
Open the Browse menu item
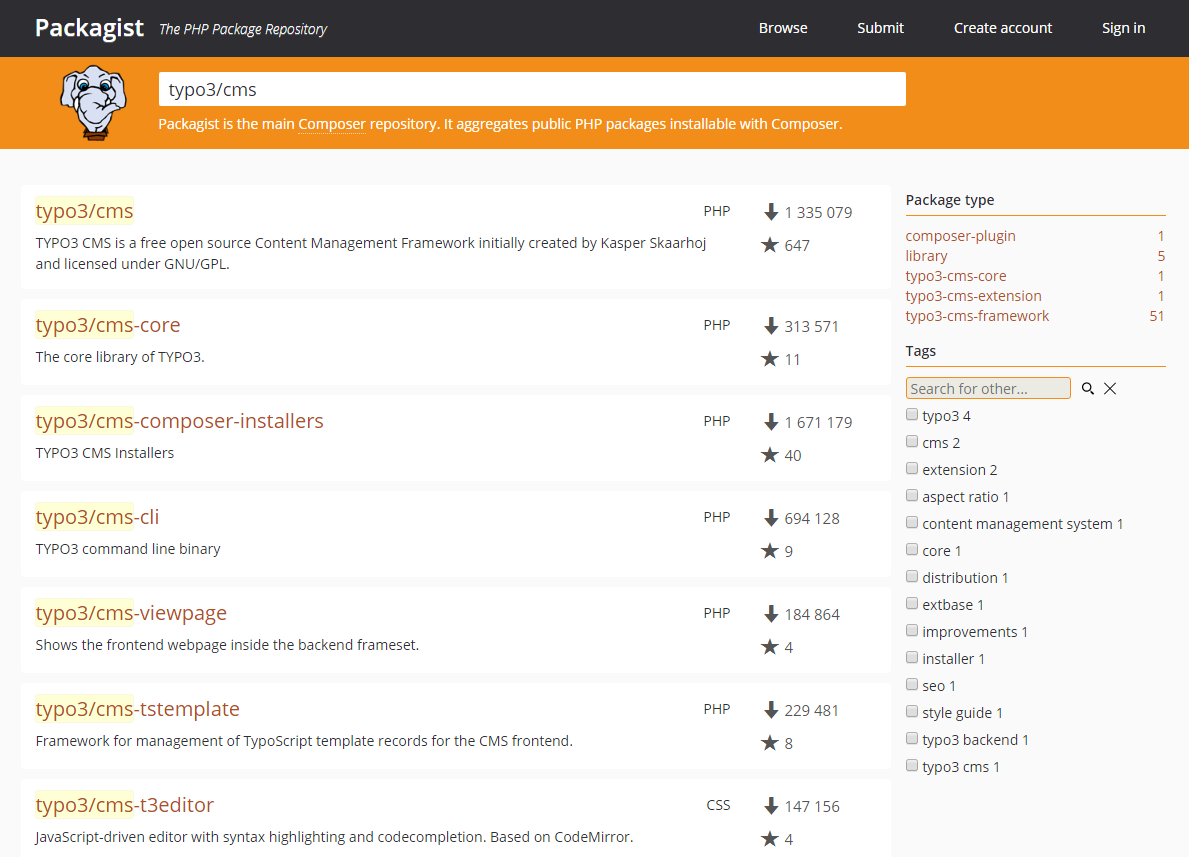(783, 28)
